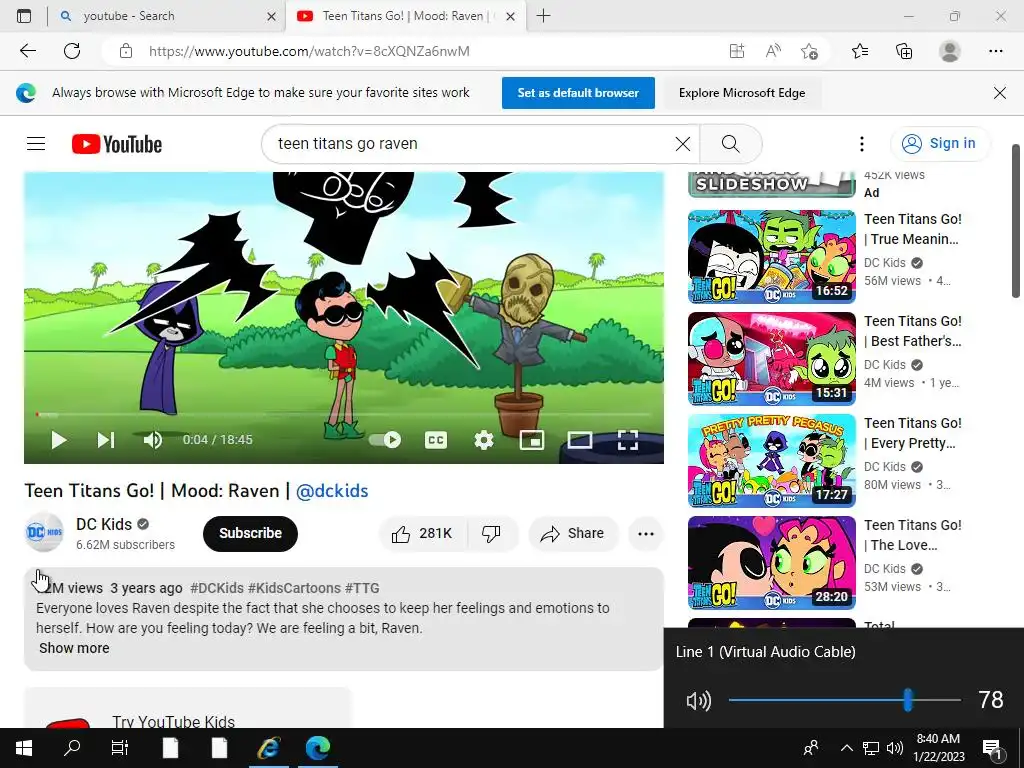This screenshot has width=1024, height=768.
Task: Open a new browser tab
Action: pyautogui.click(x=543, y=16)
